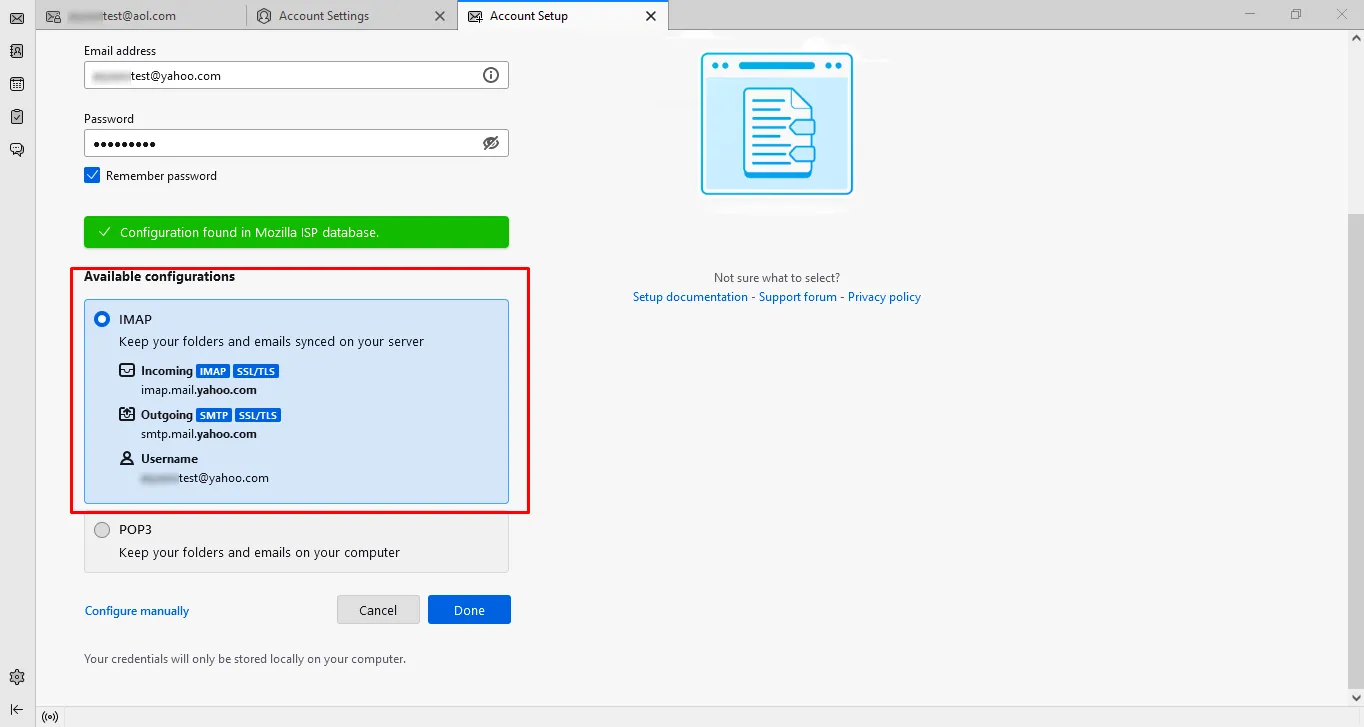Click Configure manually link
The image size is (1364, 727).
click(x=137, y=611)
